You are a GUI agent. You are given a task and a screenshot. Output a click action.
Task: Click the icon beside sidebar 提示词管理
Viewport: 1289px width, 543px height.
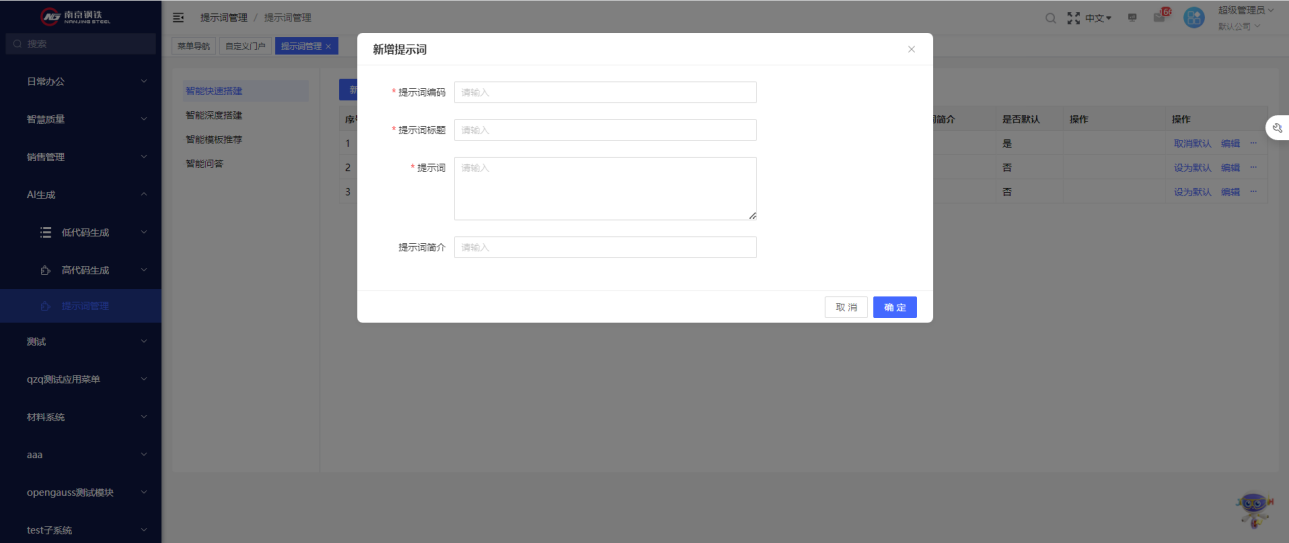click(x=45, y=306)
